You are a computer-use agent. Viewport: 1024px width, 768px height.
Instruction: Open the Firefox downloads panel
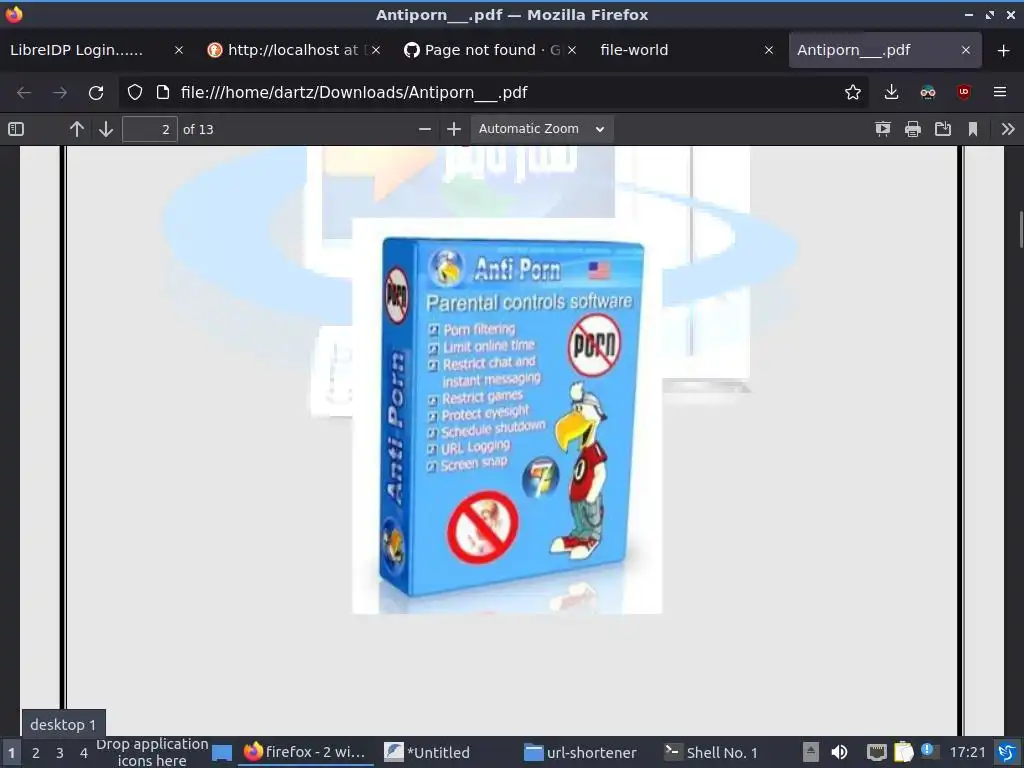tap(891, 93)
